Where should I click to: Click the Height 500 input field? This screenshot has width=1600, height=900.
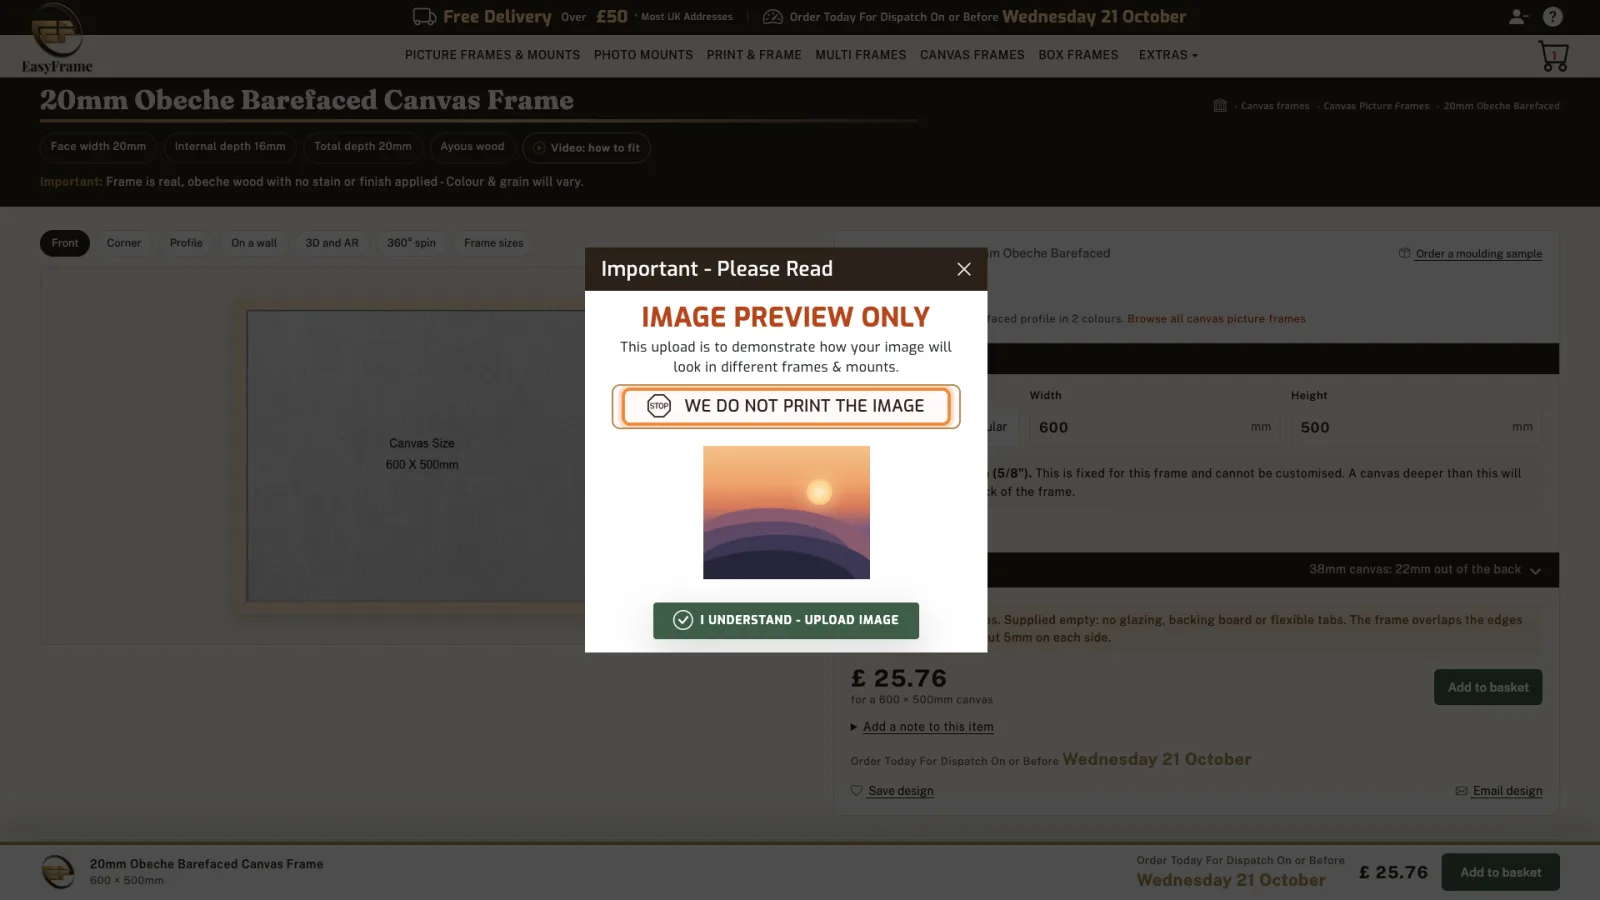pos(1416,427)
